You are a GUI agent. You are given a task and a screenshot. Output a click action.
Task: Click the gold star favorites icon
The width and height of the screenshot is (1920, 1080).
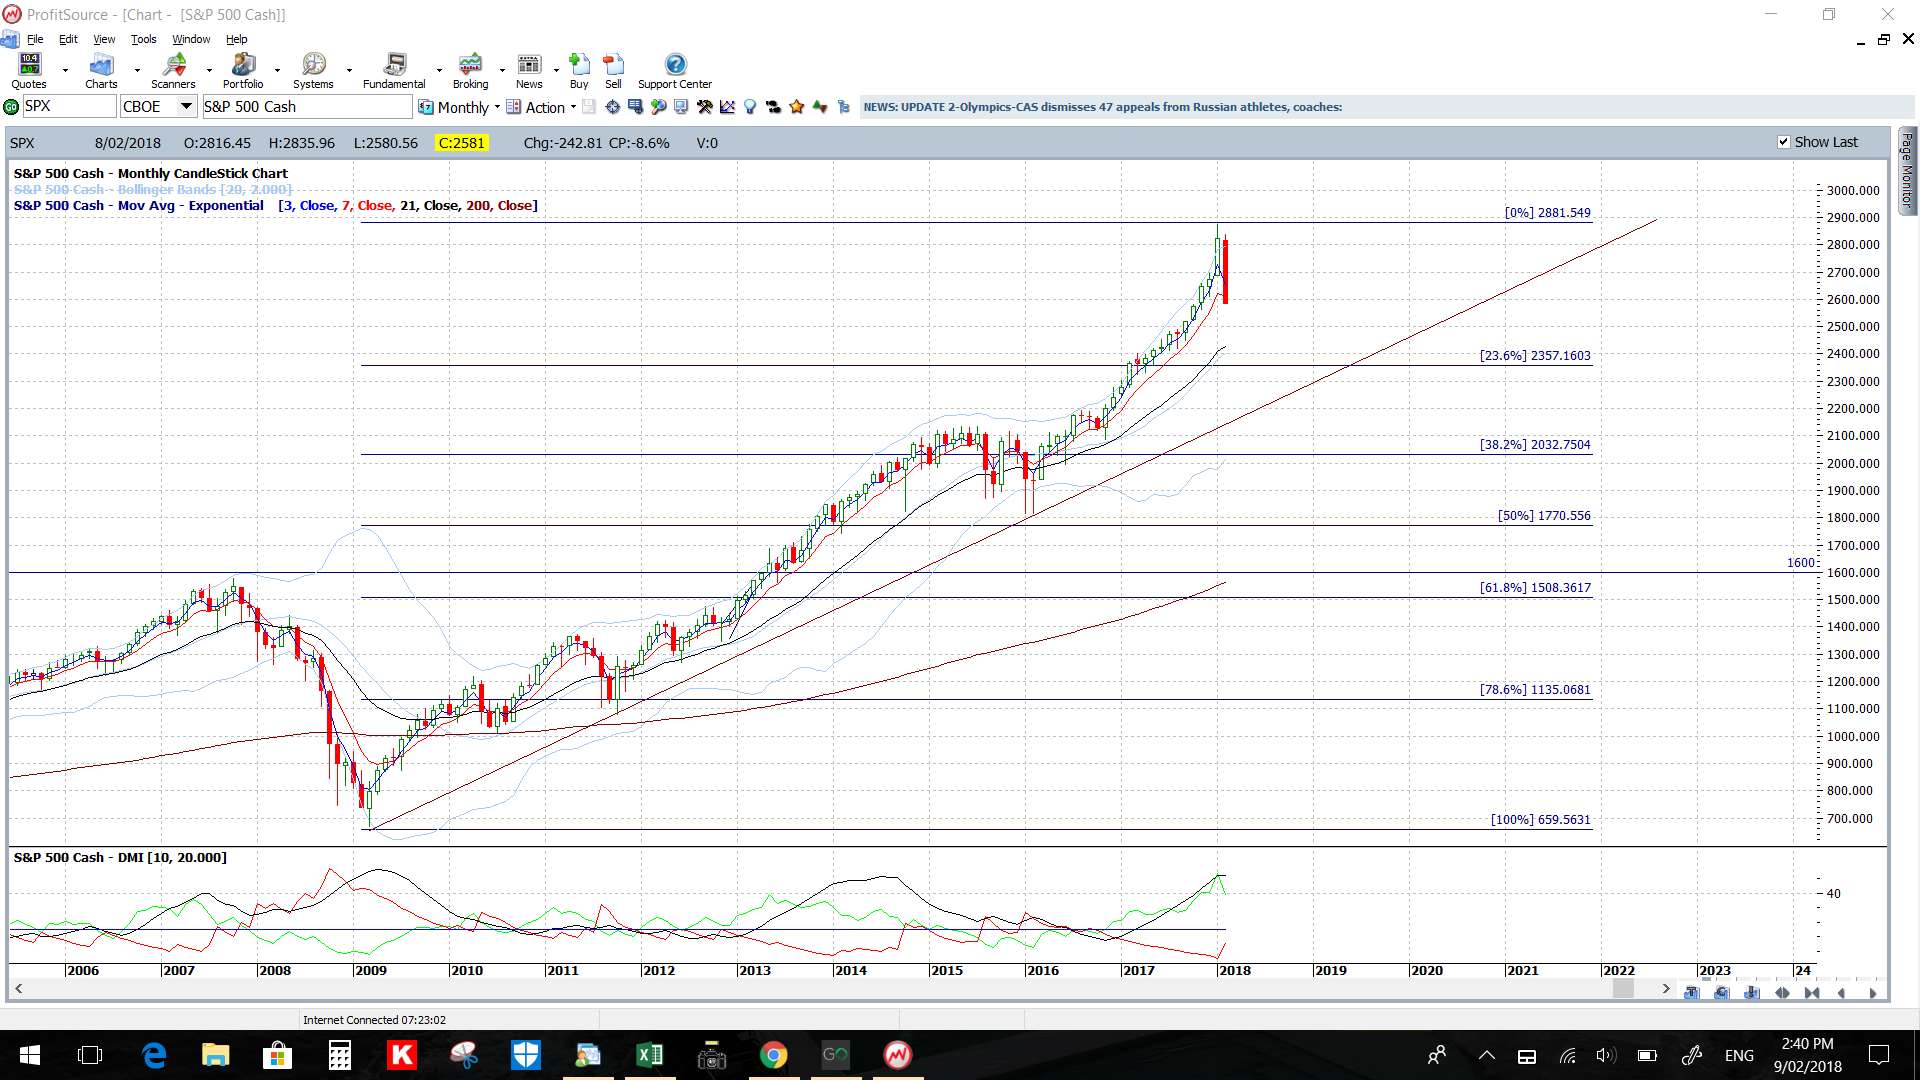pos(797,107)
